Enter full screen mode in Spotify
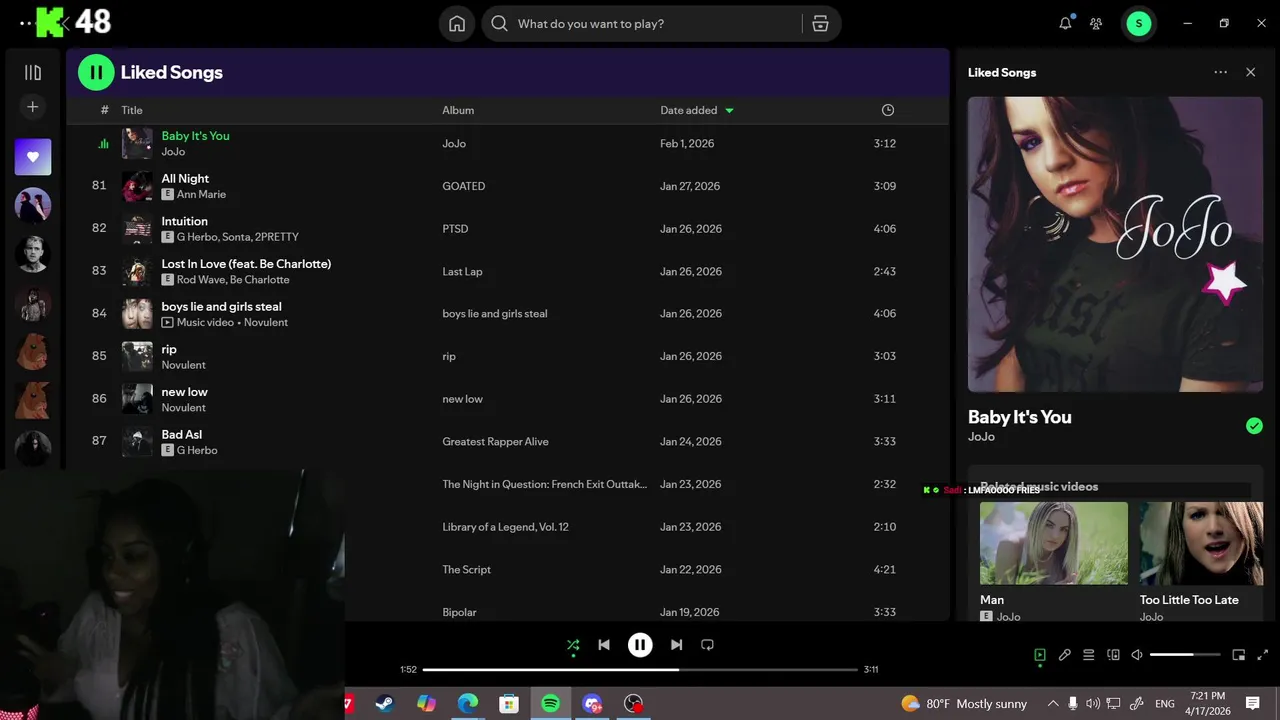Screen dimensions: 1280x720 [x=1262, y=655]
